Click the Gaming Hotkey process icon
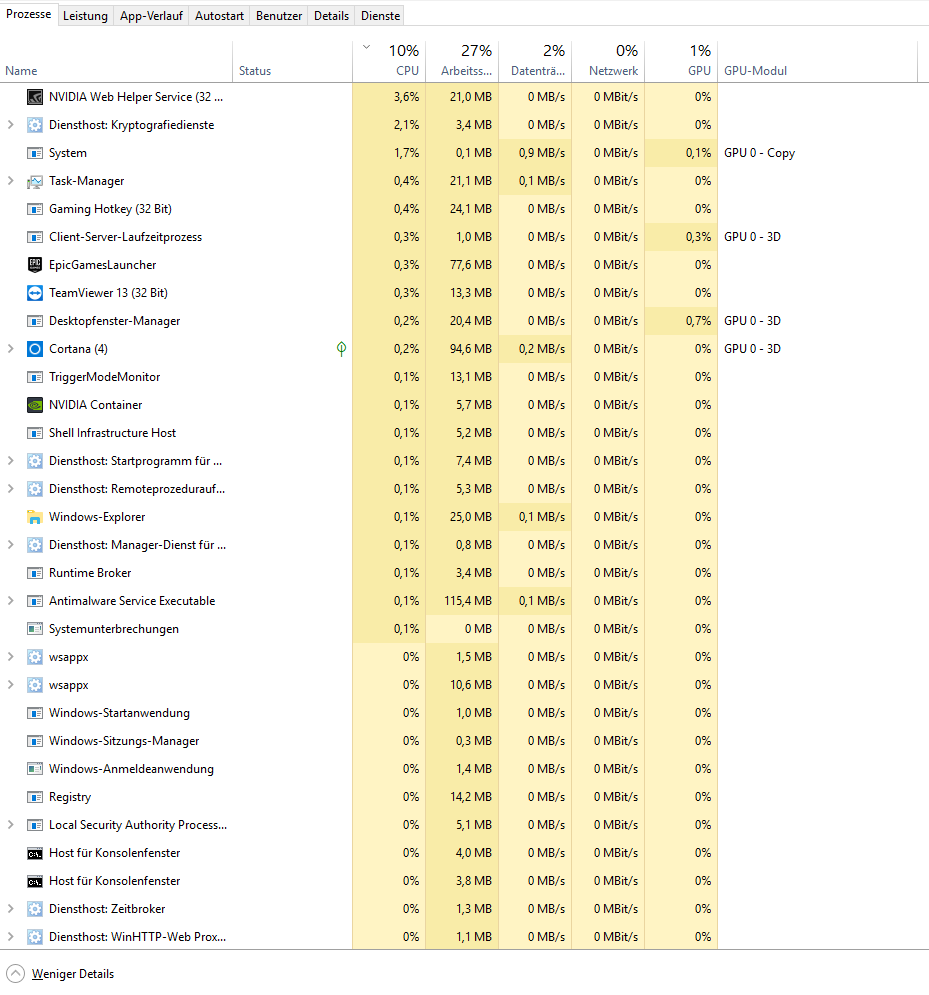The width and height of the screenshot is (929, 995). coord(35,209)
